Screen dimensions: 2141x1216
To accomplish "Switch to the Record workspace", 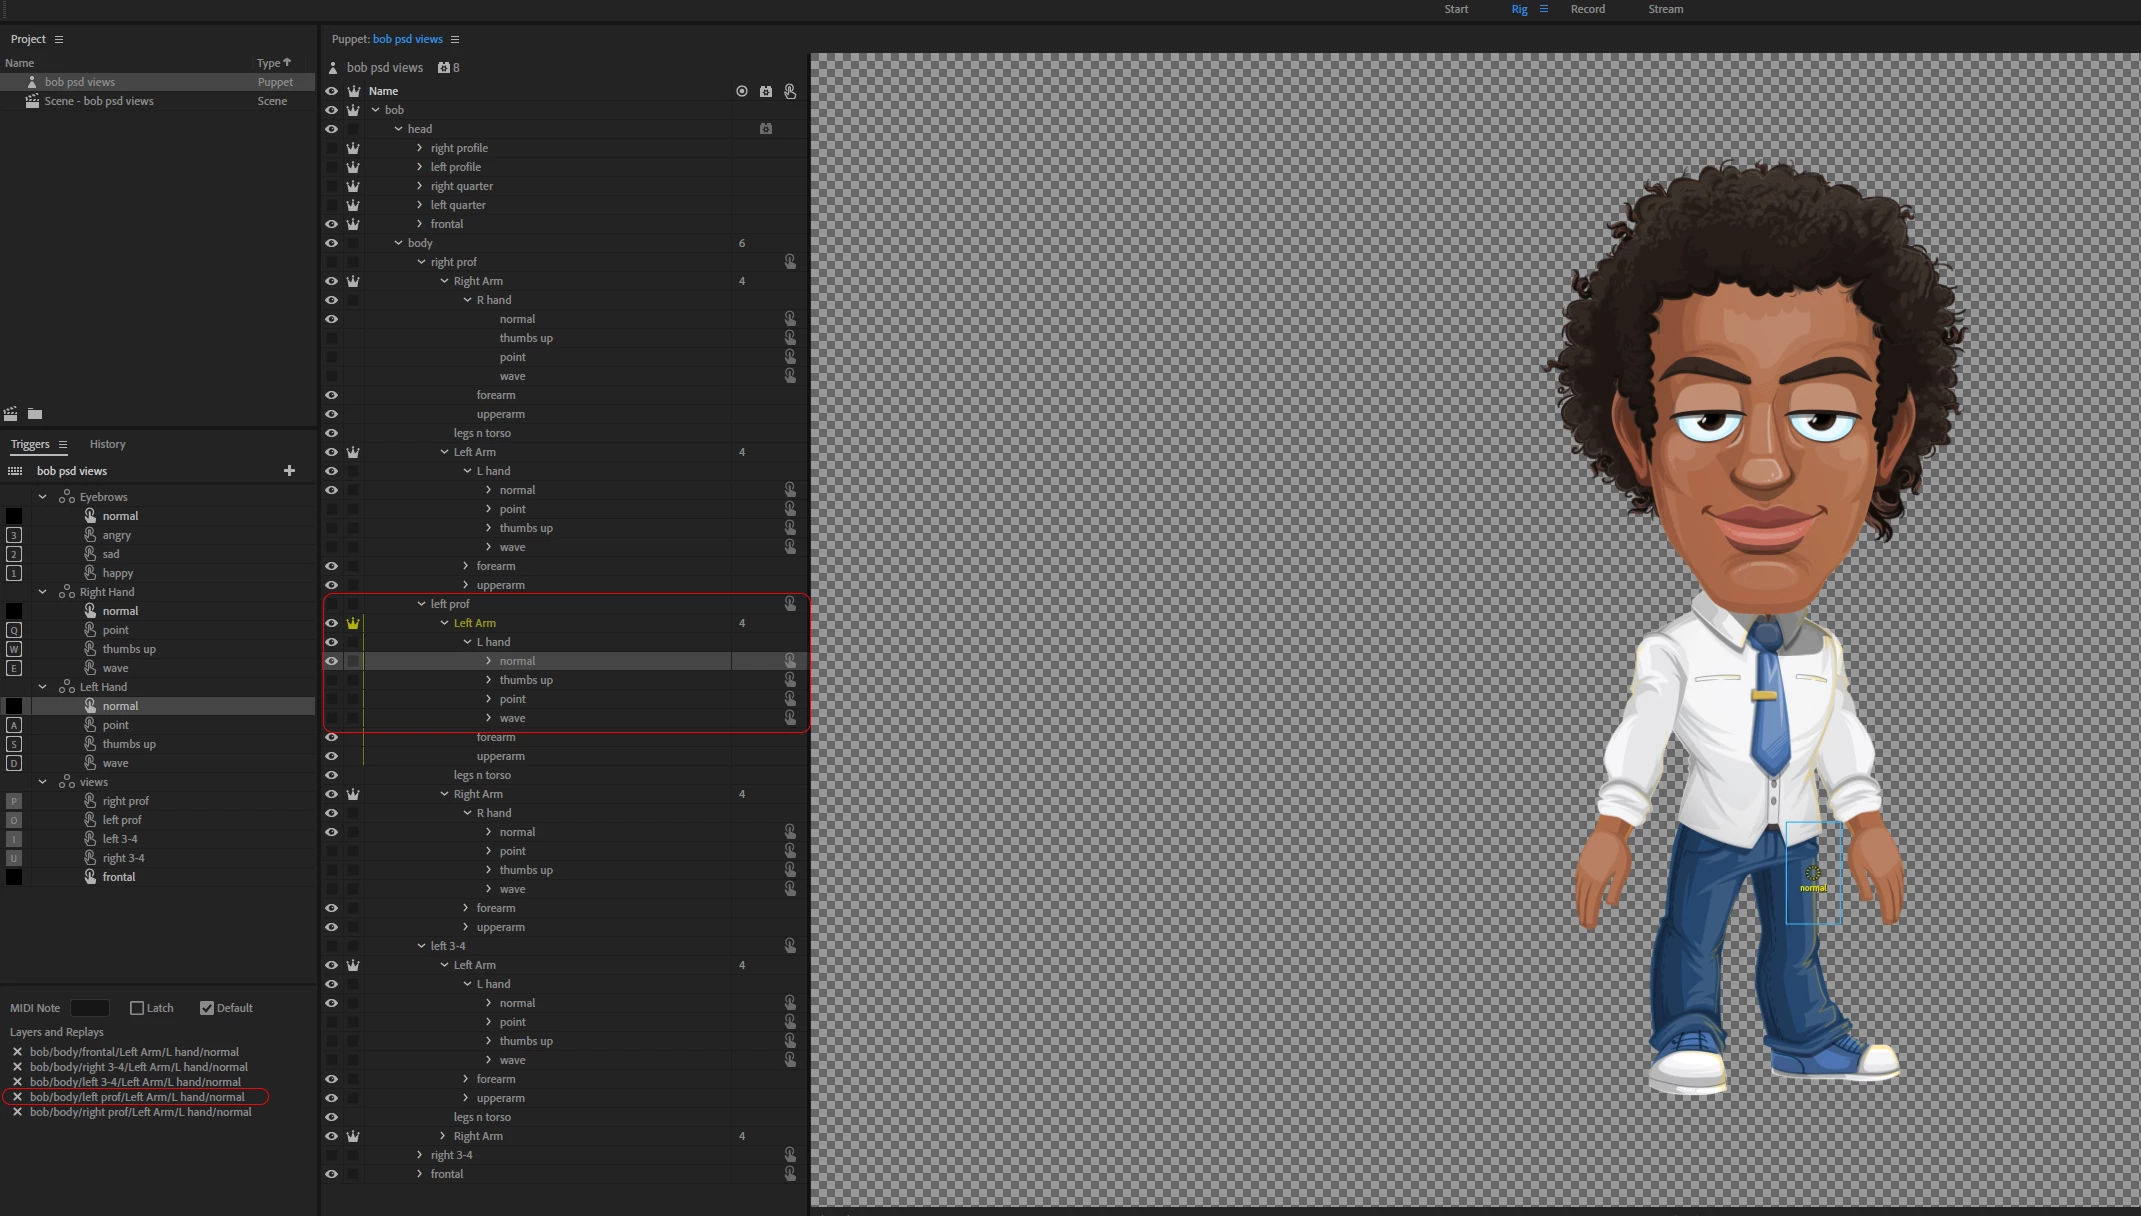I will pyautogui.click(x=1587, y=9).
